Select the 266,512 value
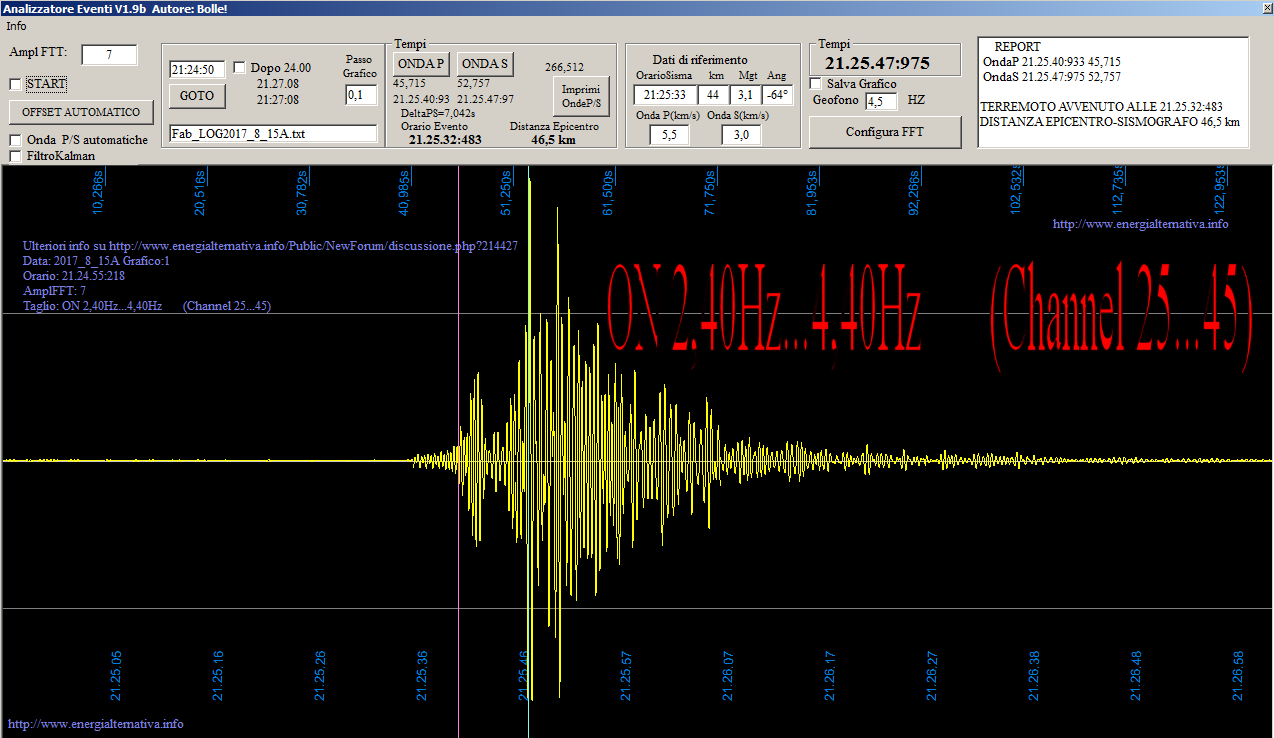 (x=564, y=67)
